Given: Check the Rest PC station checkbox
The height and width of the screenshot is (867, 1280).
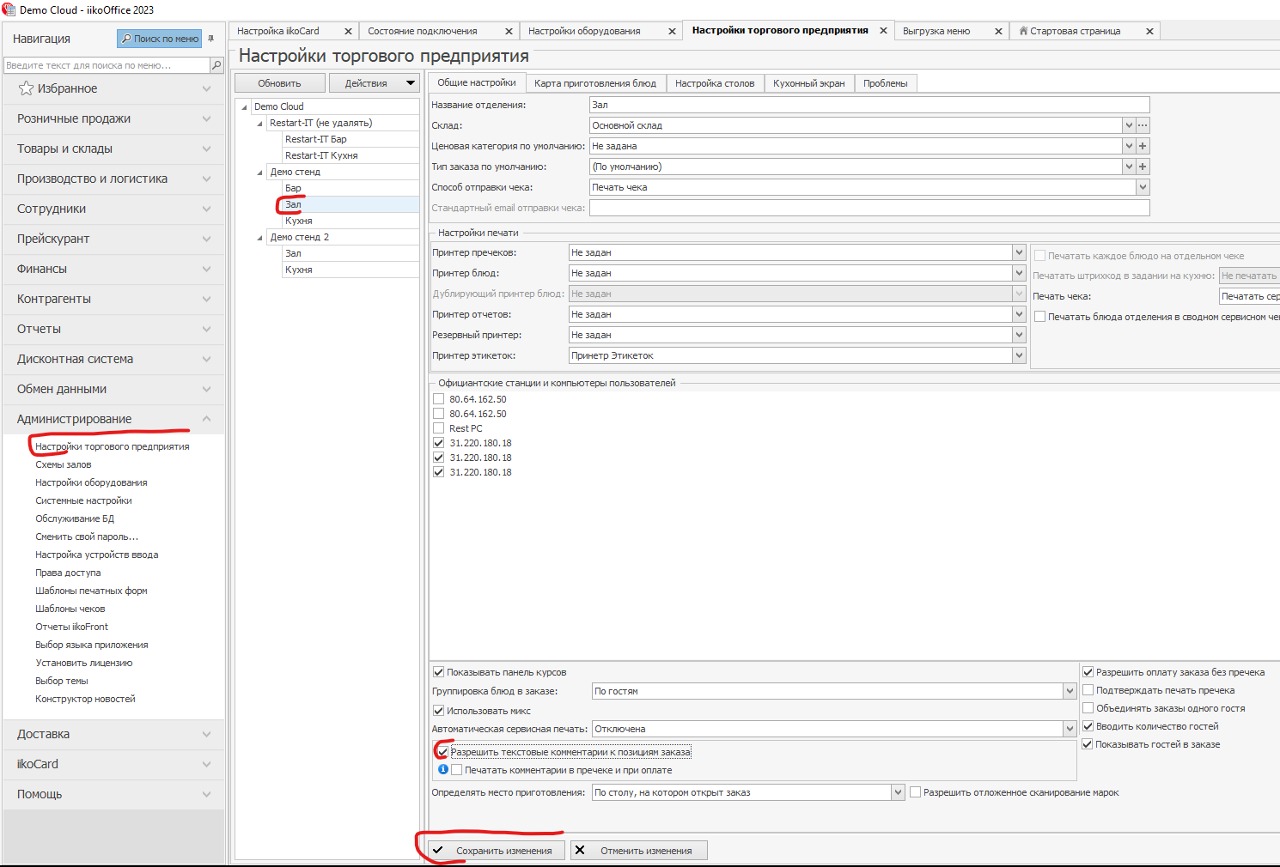Looking at the screenshot, I should pyautogui.click(x=438, y=428).
